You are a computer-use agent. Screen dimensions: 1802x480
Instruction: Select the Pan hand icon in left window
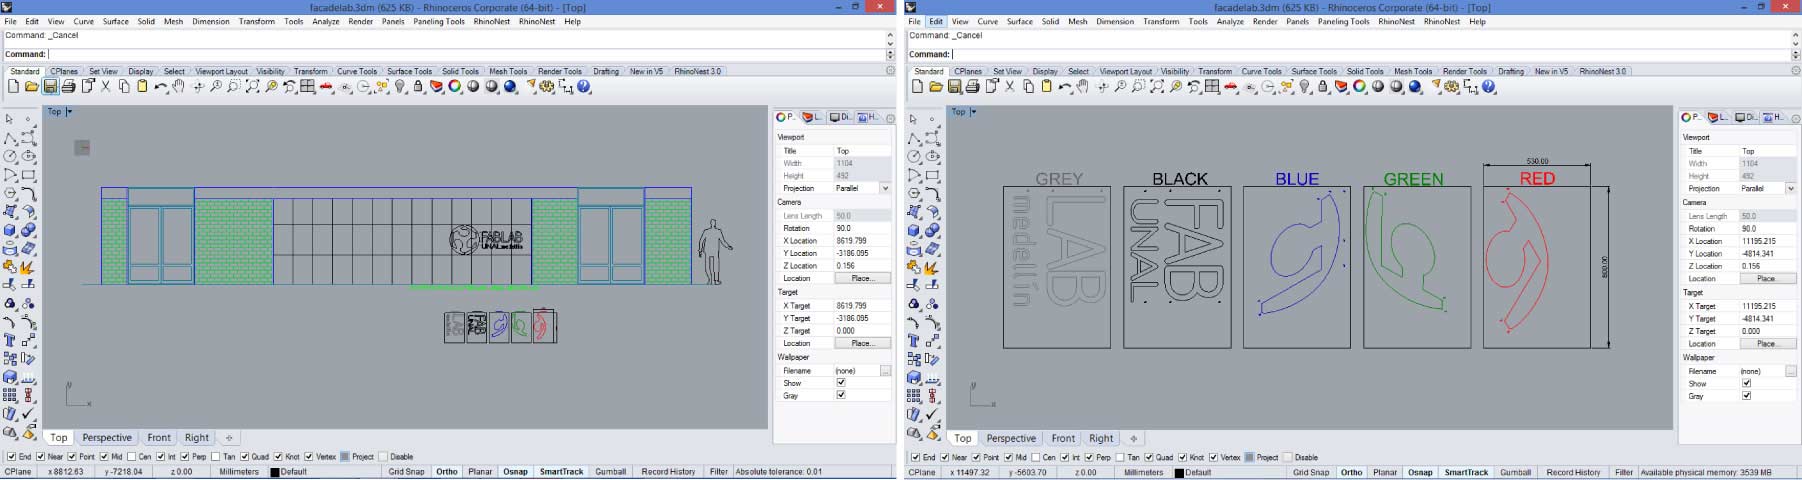[178, 87]
